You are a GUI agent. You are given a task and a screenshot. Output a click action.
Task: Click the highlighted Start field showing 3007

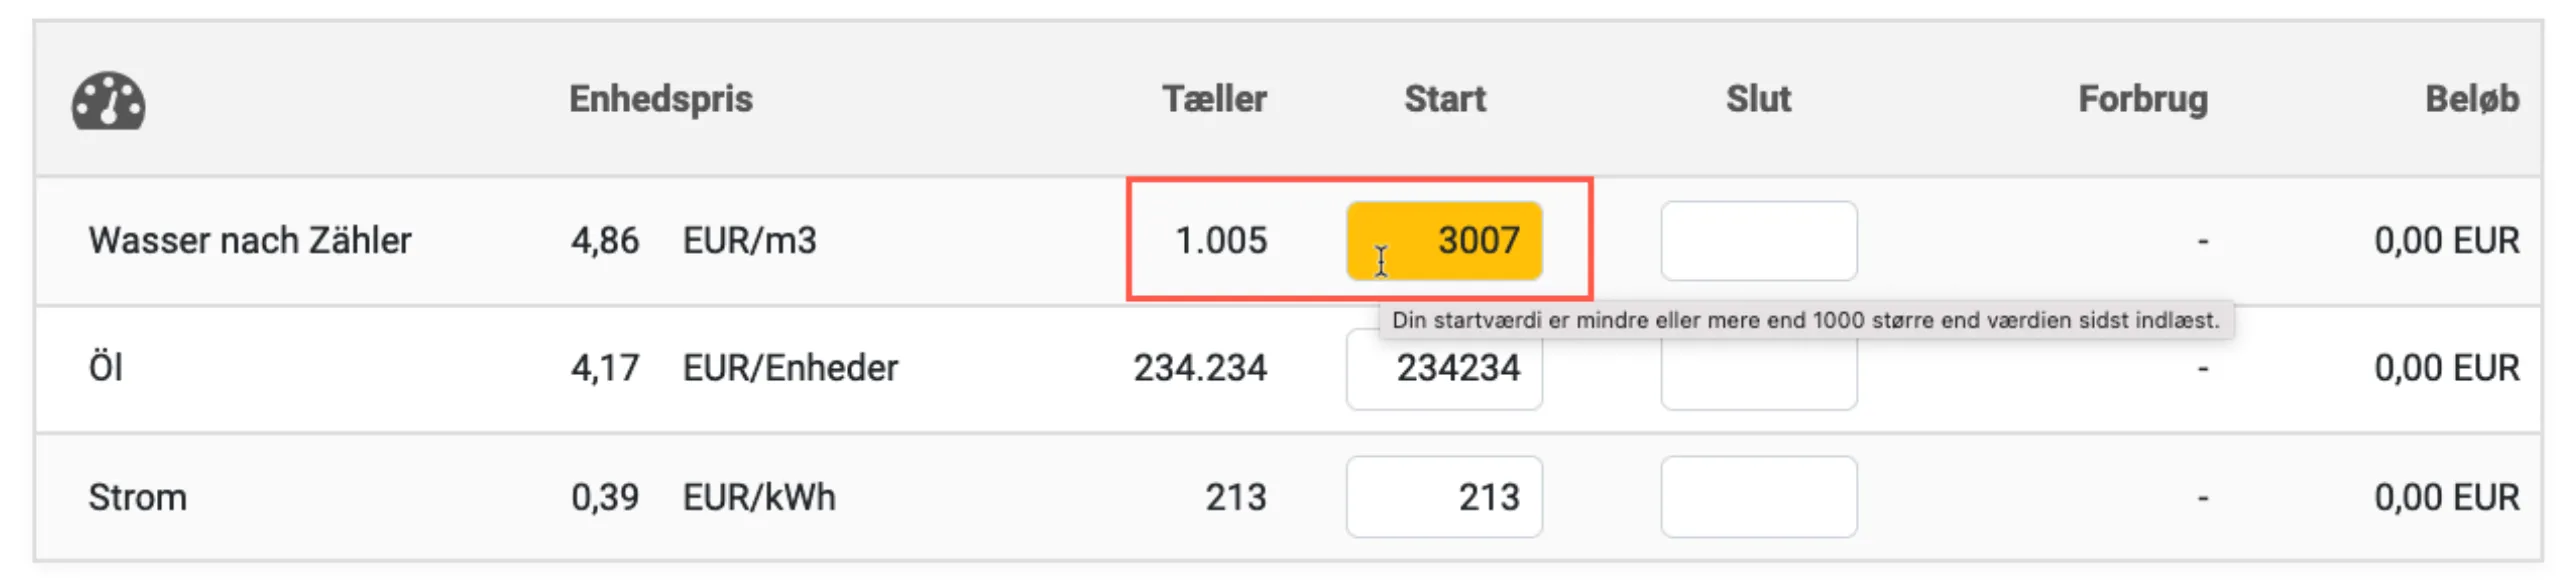pyautogui.click(x=1442, y=241)
